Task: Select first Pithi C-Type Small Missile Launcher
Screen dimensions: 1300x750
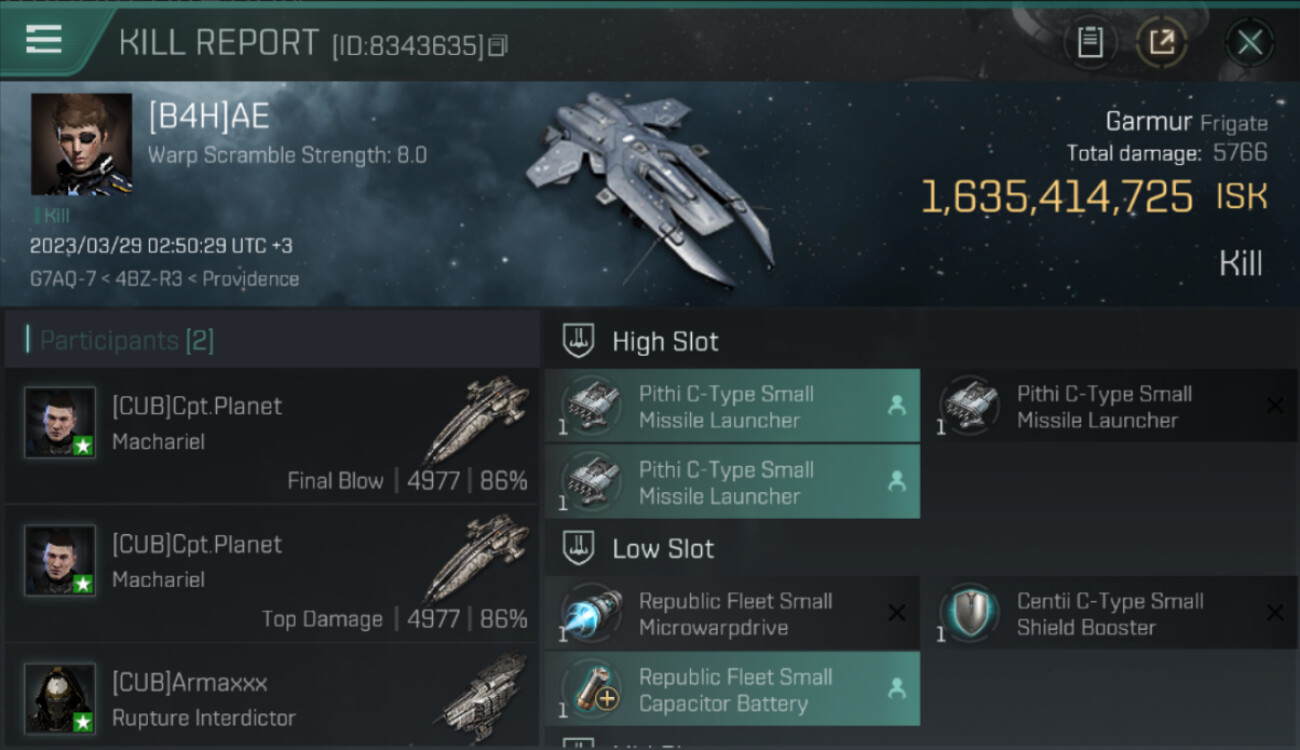Action: (732, 406)
